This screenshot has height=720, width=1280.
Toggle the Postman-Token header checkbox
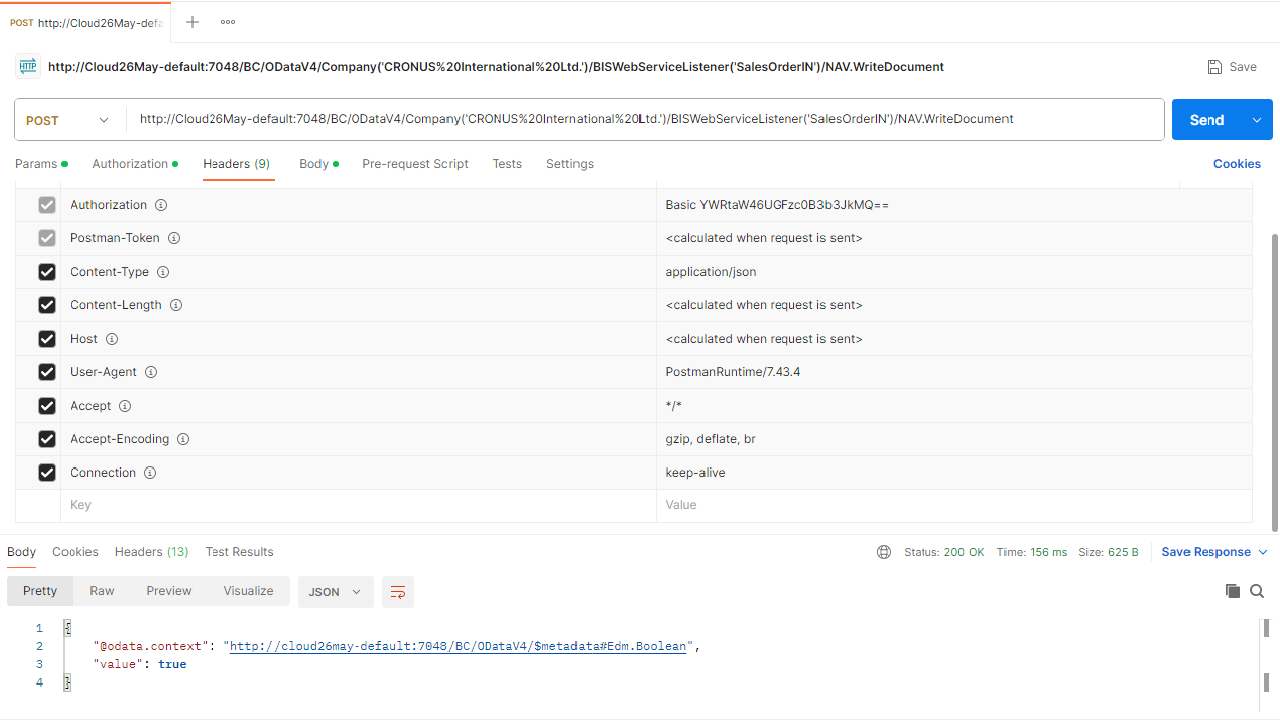(x=47, y=238)
